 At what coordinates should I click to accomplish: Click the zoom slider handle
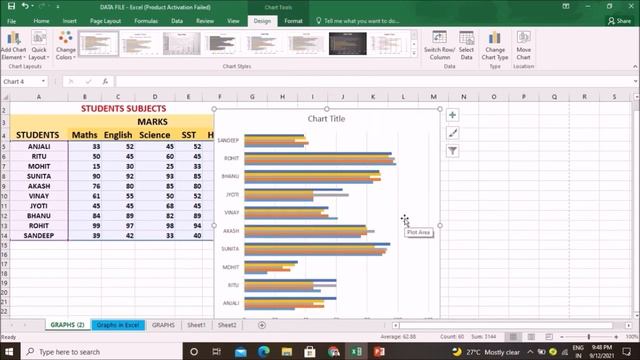(x=589, y=337)
